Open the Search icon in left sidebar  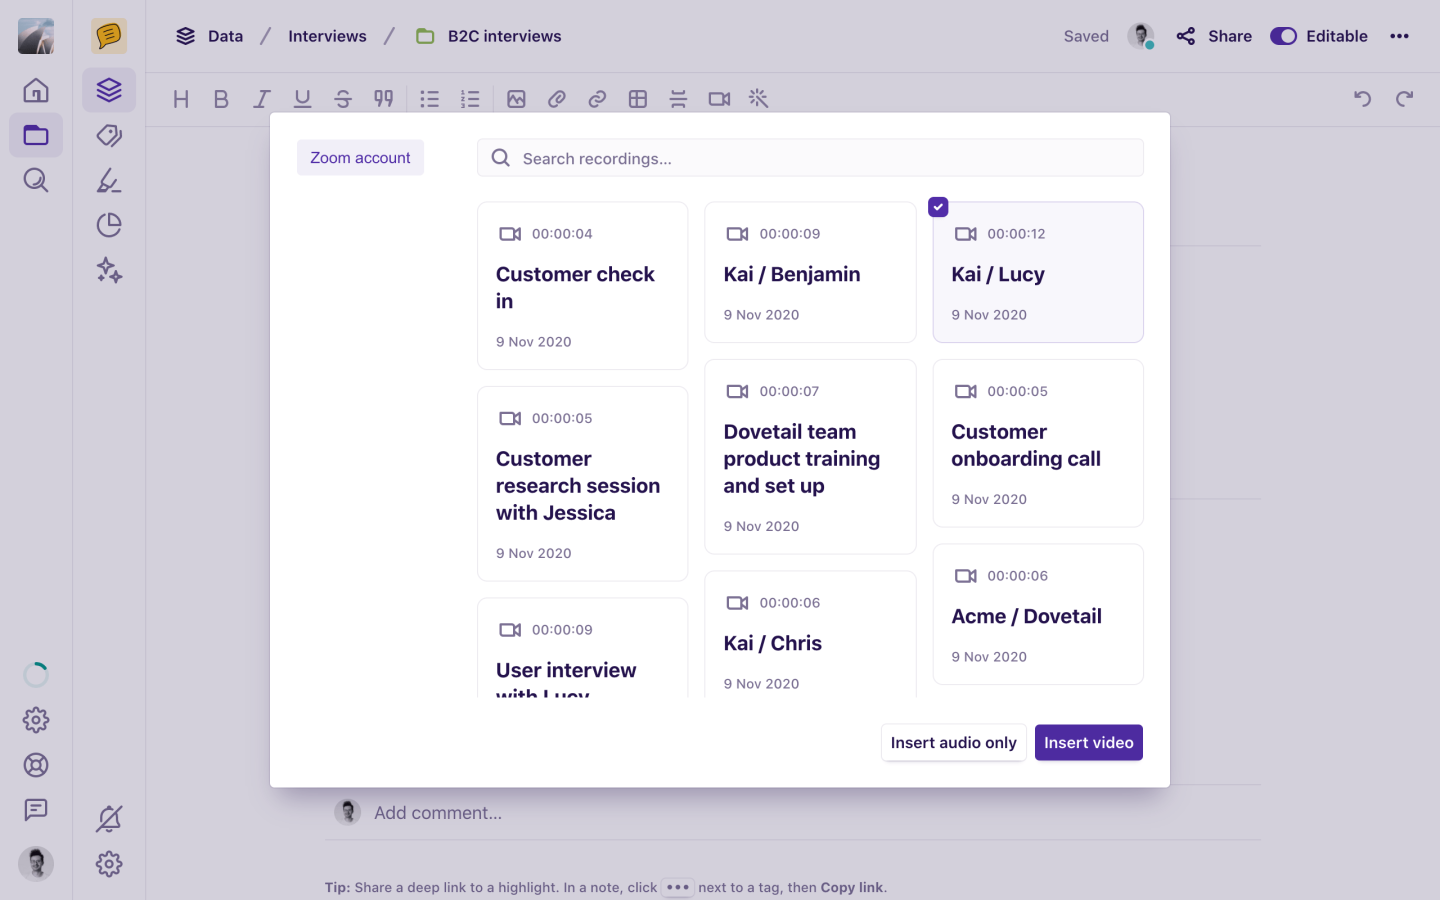tap(36, 180)
